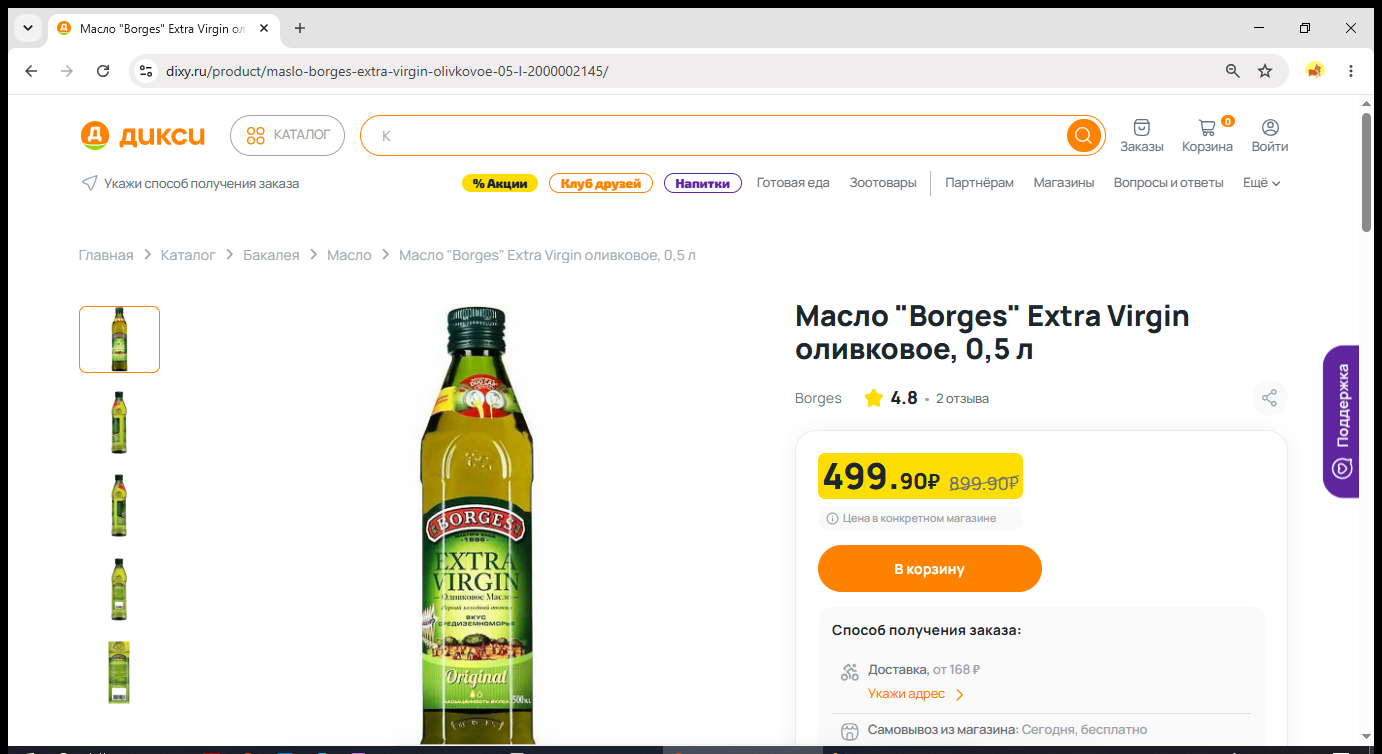Add product with В корзину button

click(929, 569)
